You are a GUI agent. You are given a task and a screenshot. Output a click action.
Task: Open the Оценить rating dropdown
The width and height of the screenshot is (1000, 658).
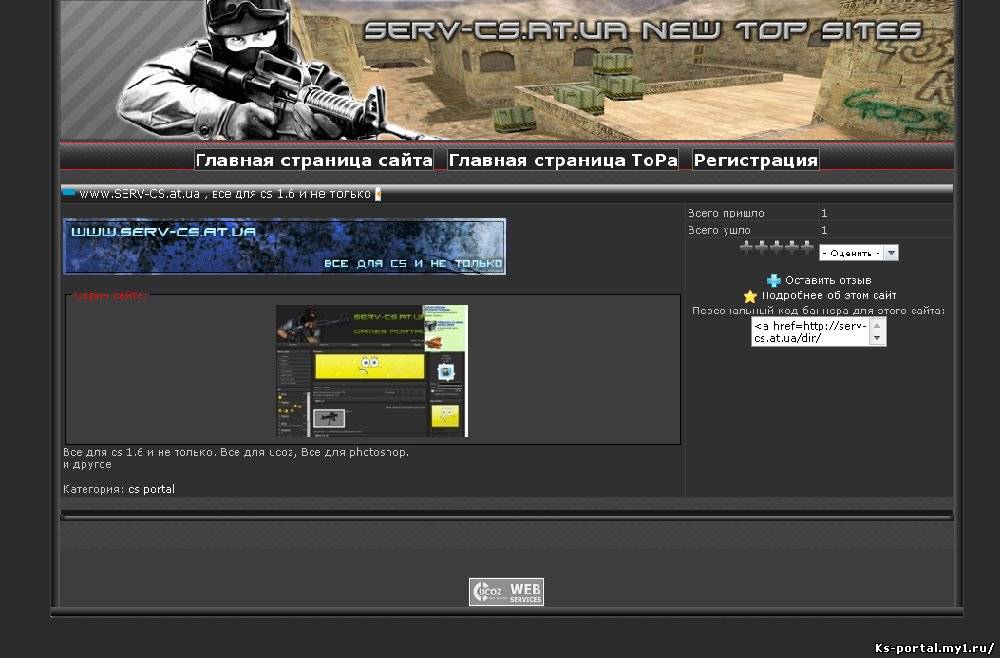pos(858,253)
